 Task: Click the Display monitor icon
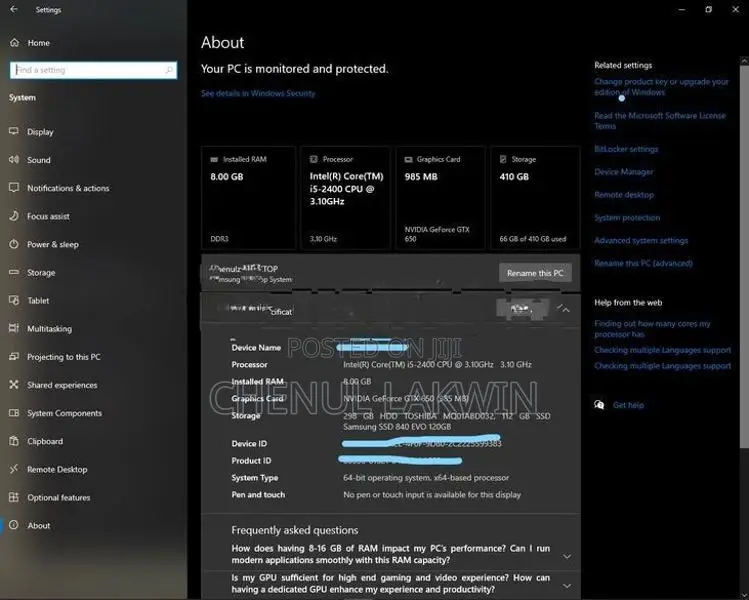[x=14, y=131]
